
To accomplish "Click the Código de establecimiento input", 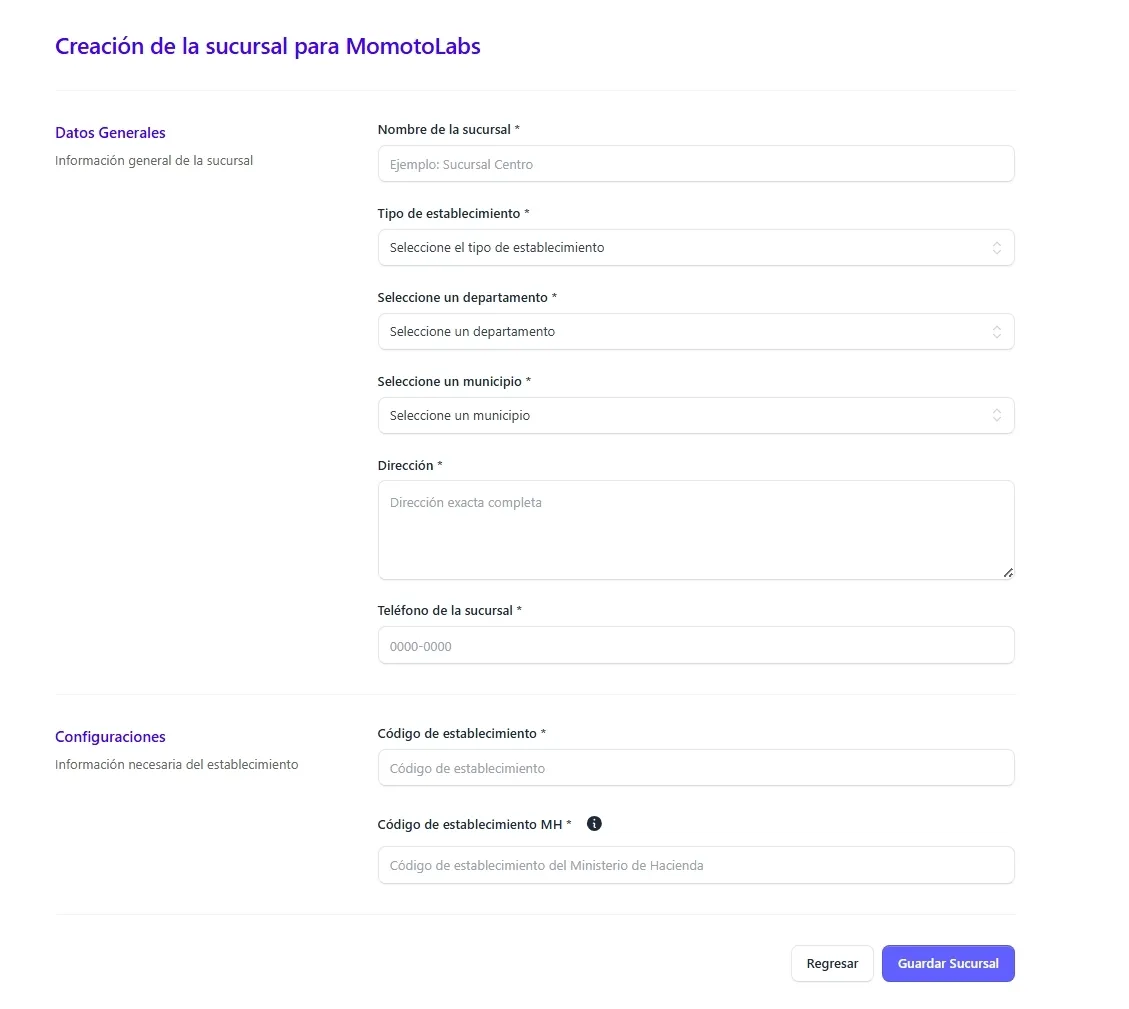I will coord(696,767).
